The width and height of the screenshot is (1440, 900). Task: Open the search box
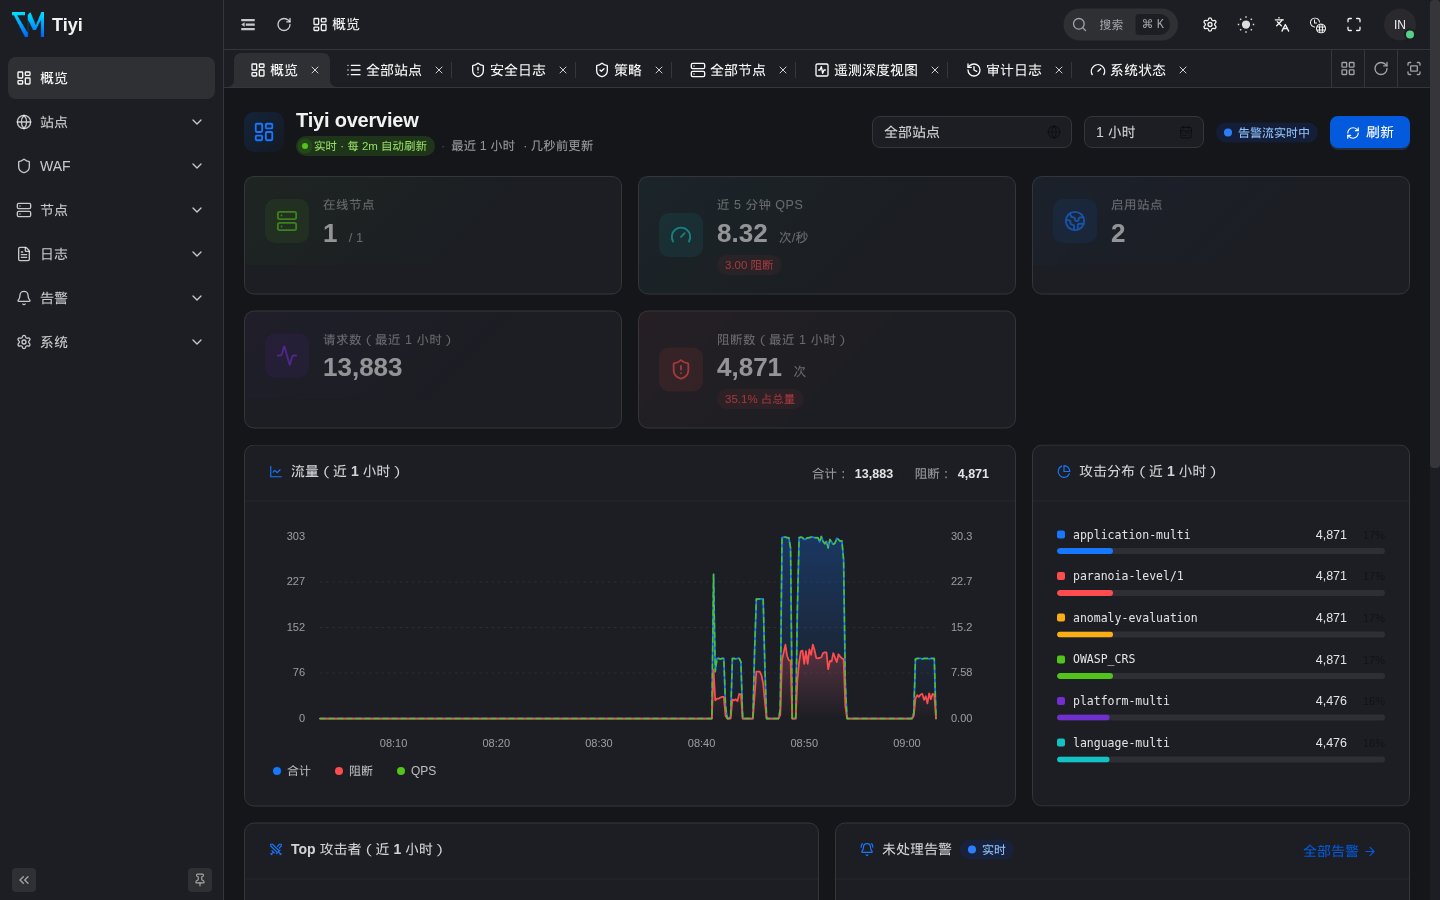pyautogui.click(x=1120, y=24)
